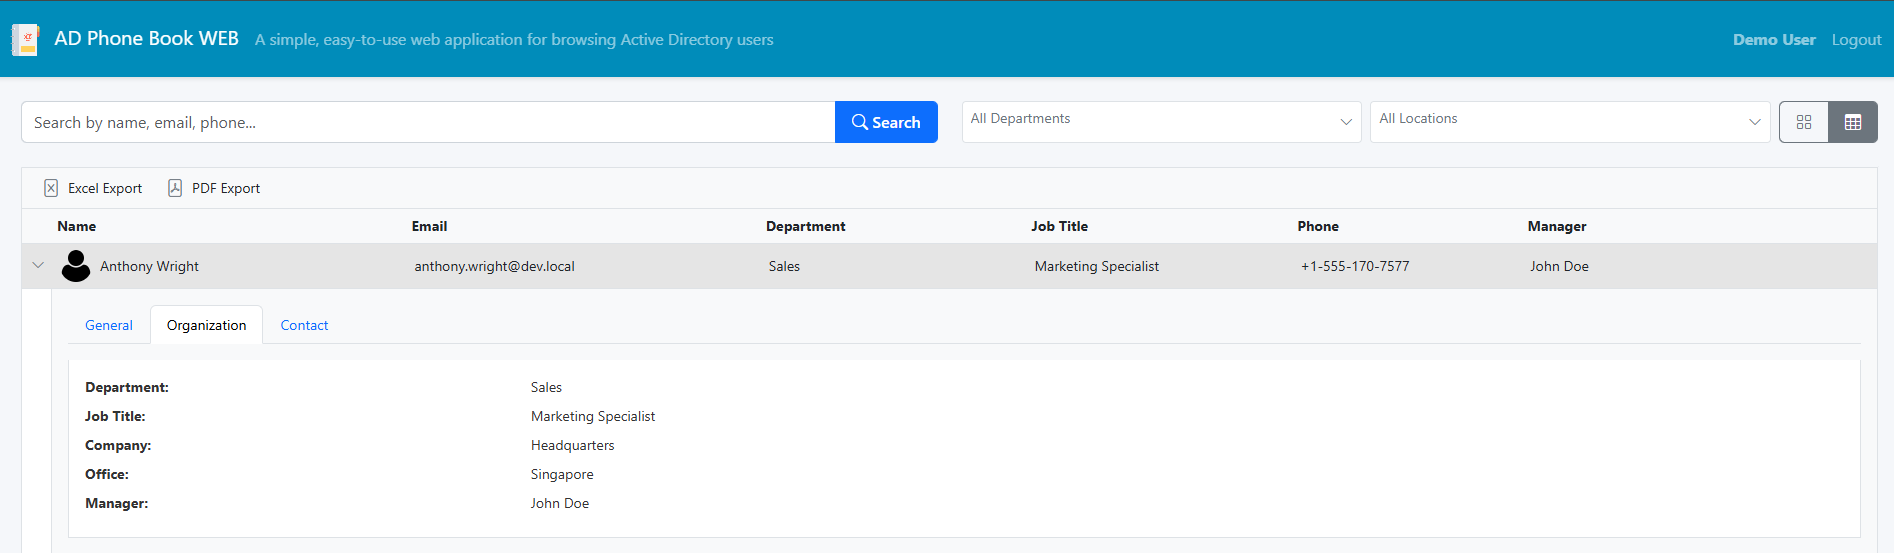
Task: Collapse Anthony Wright's row details
Action: 38,266
